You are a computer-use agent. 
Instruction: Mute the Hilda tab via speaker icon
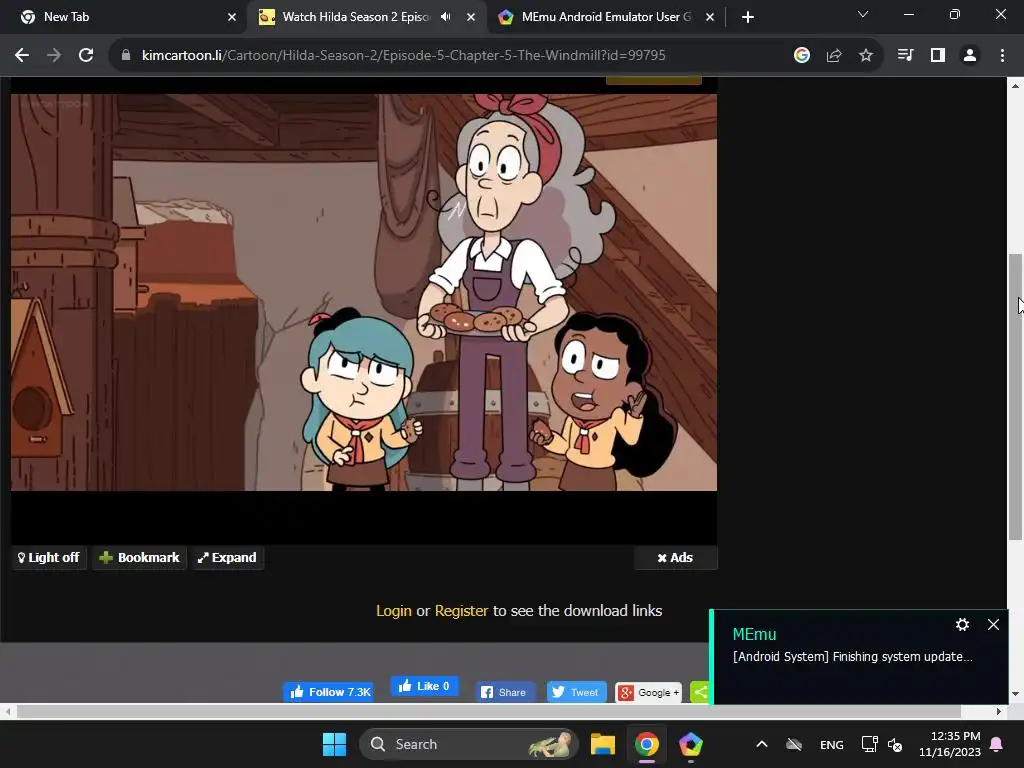point(446,17)
